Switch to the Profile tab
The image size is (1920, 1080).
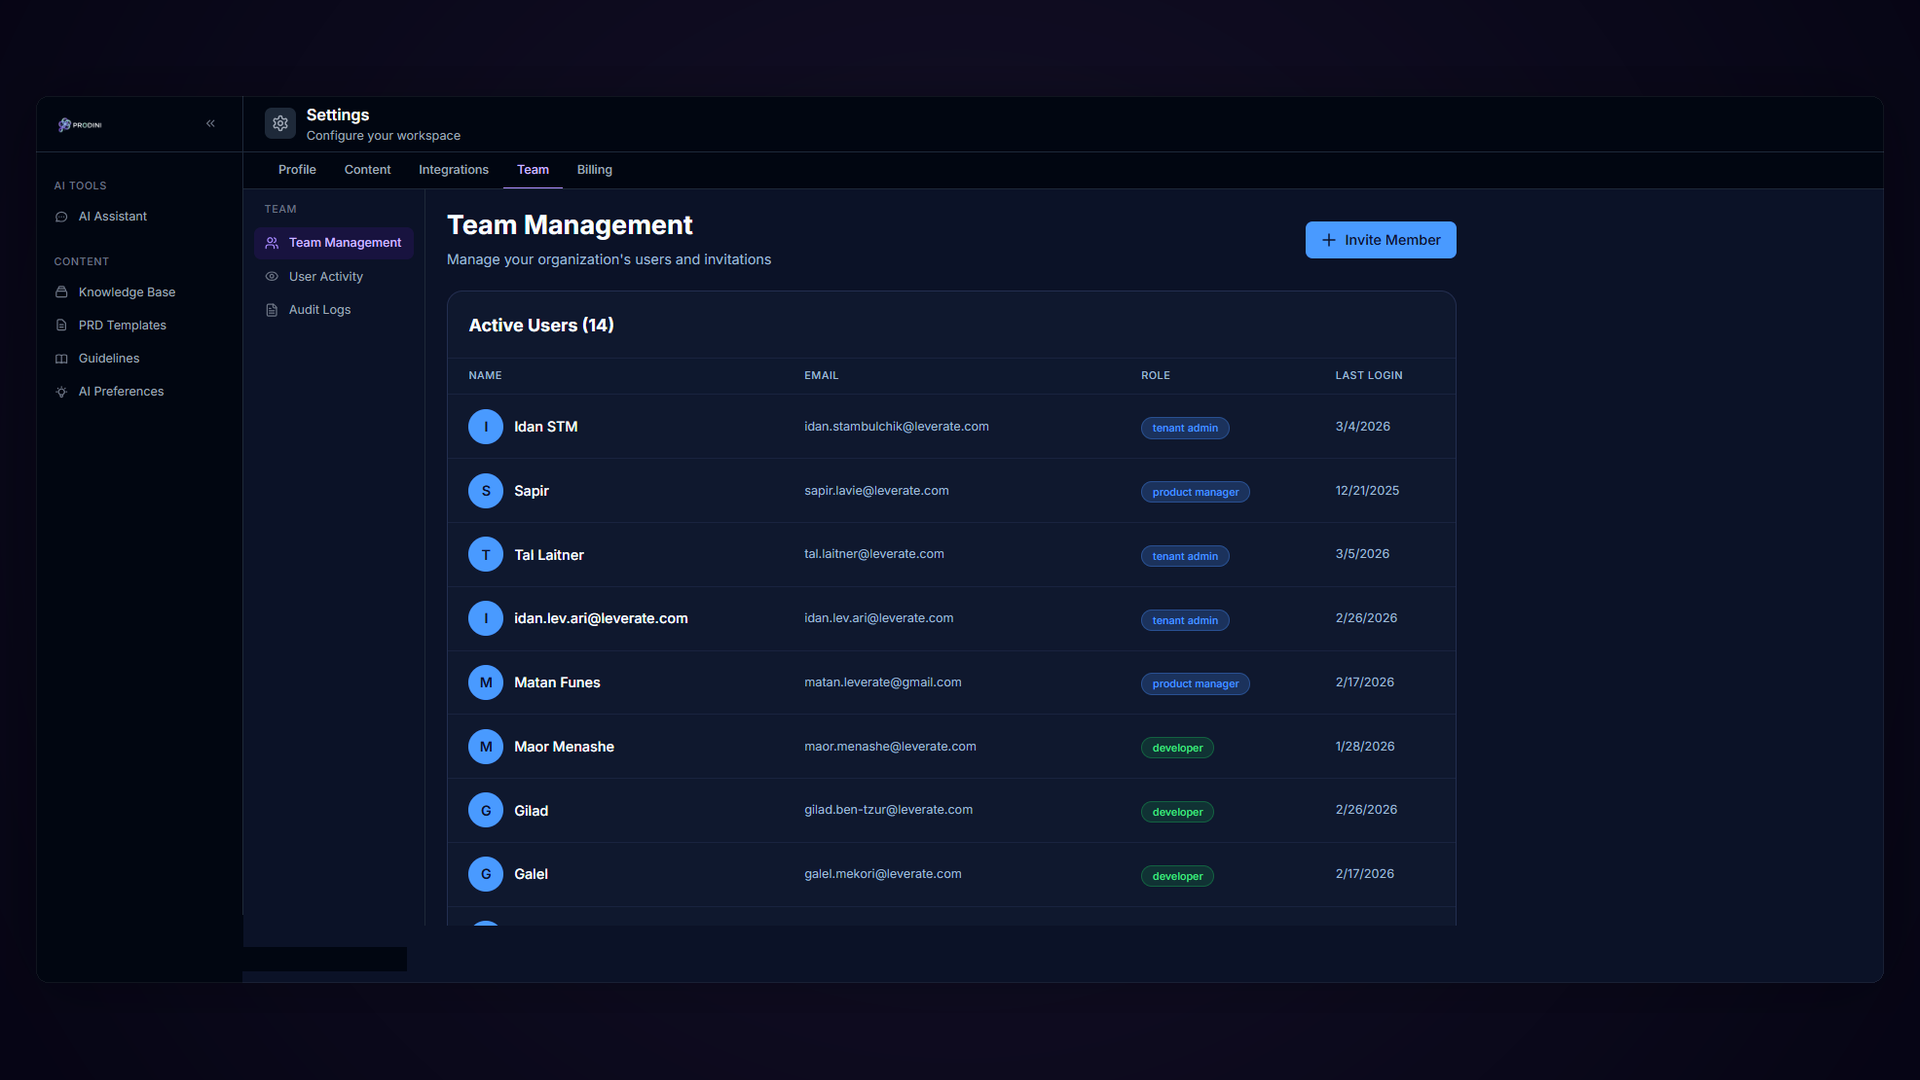297,170
